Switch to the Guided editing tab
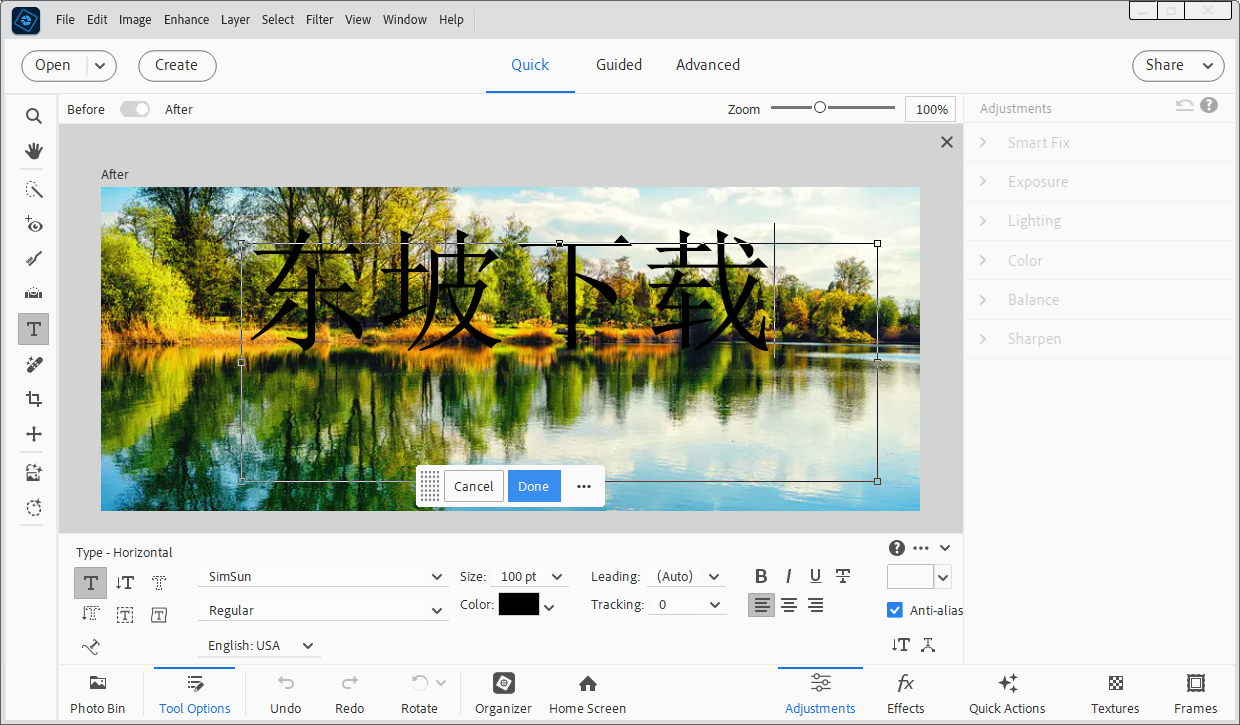The width and height of the screenshot is (1240, 725). coord(618,64)
